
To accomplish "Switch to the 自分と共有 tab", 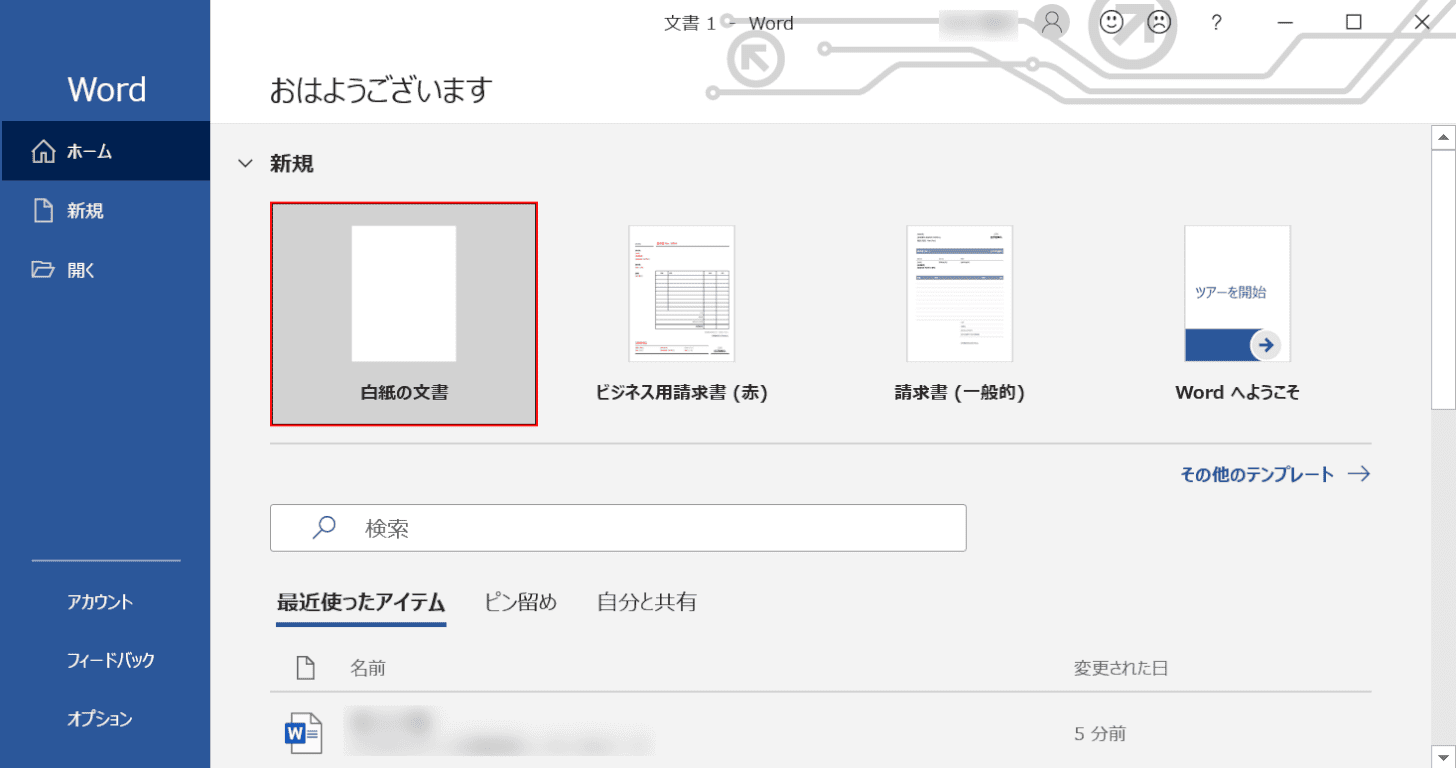I will pos(647,603).
